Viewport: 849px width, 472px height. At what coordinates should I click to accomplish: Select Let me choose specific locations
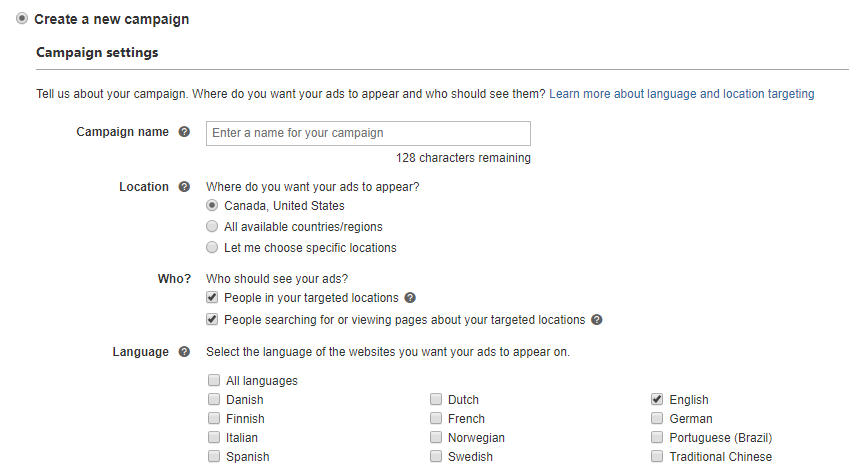(212, 247)
